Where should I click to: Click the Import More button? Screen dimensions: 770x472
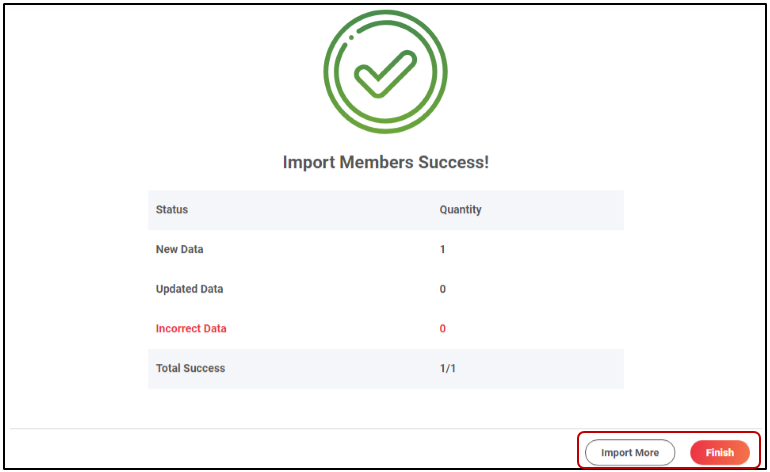click(x=630, y=452)
